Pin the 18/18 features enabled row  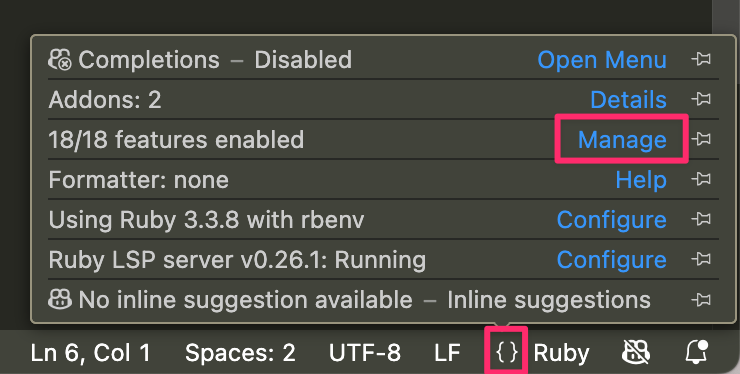(x=701, y=139)
